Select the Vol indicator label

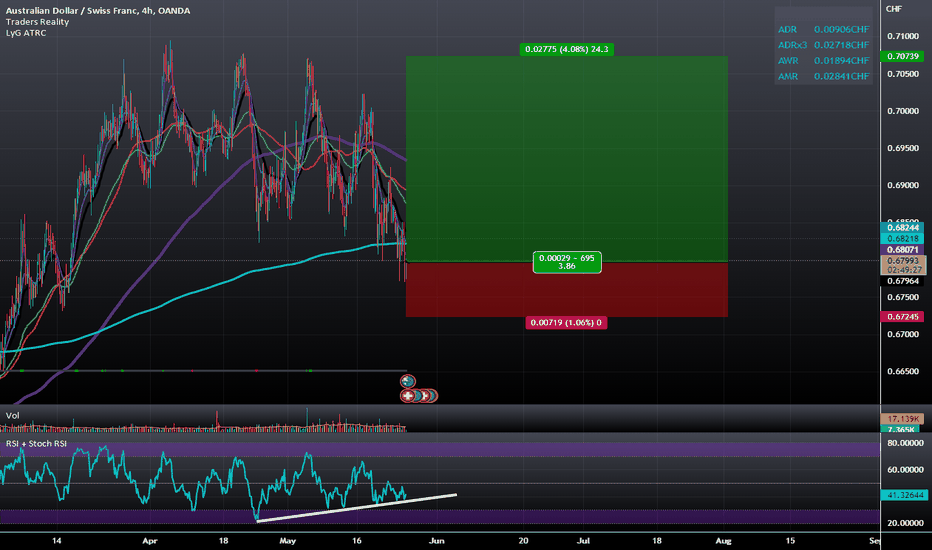click(12, 416)
